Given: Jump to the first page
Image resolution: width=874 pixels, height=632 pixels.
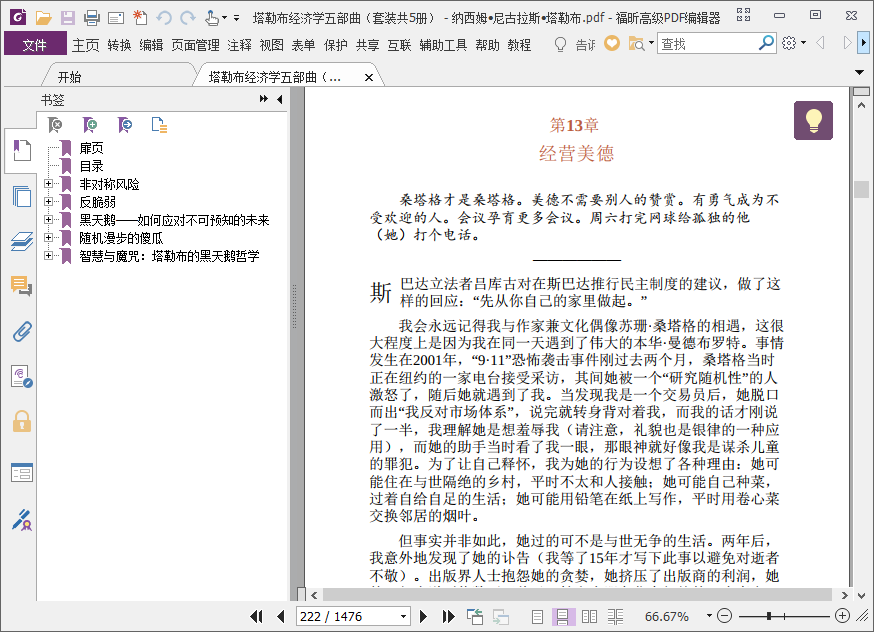Looking at the screenshot, I should click(x=256, y=616).
